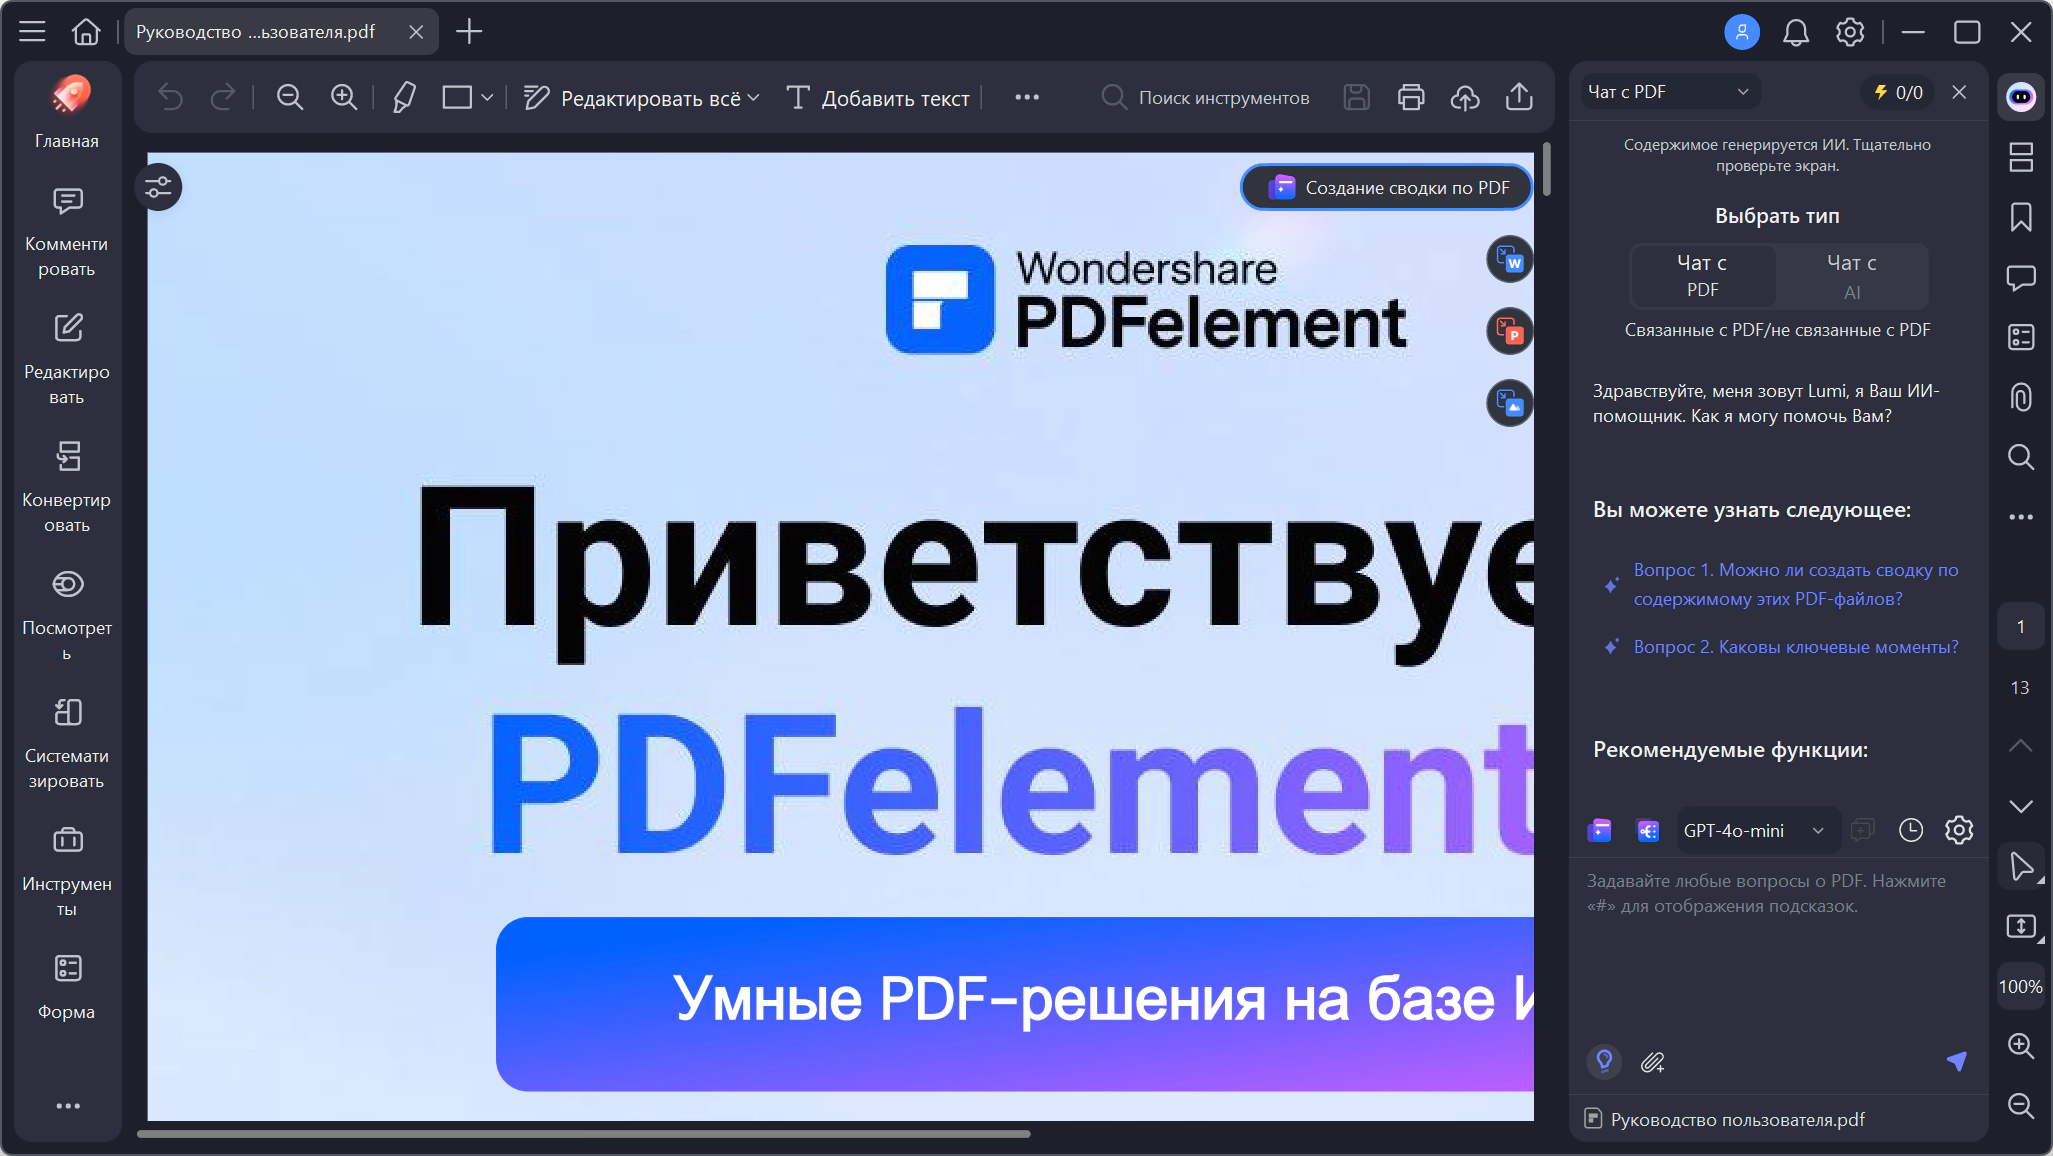Click the convert to Word floating icon

pyautogui.click(x=1510, y=260)
